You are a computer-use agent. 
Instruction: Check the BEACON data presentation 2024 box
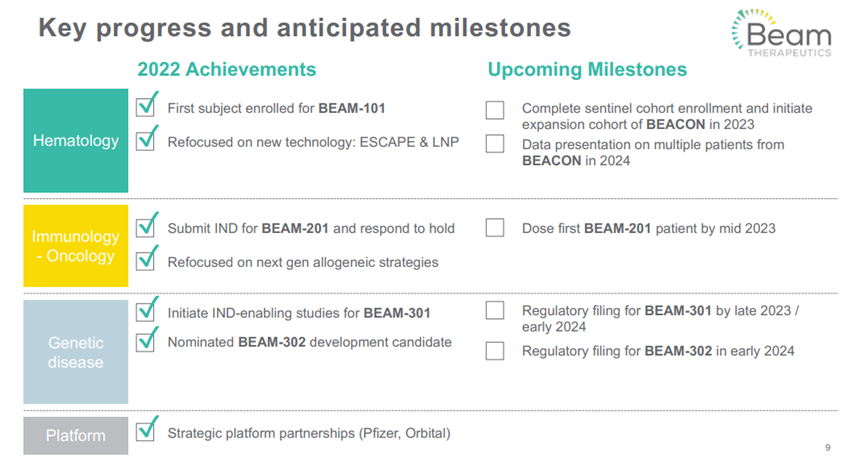495,145
